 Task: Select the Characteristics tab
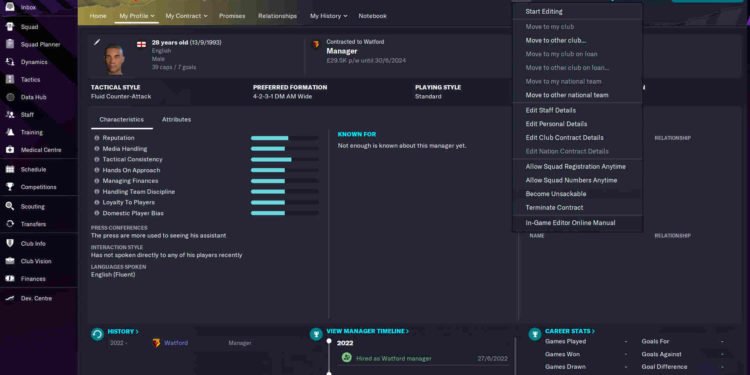point(121,120)
